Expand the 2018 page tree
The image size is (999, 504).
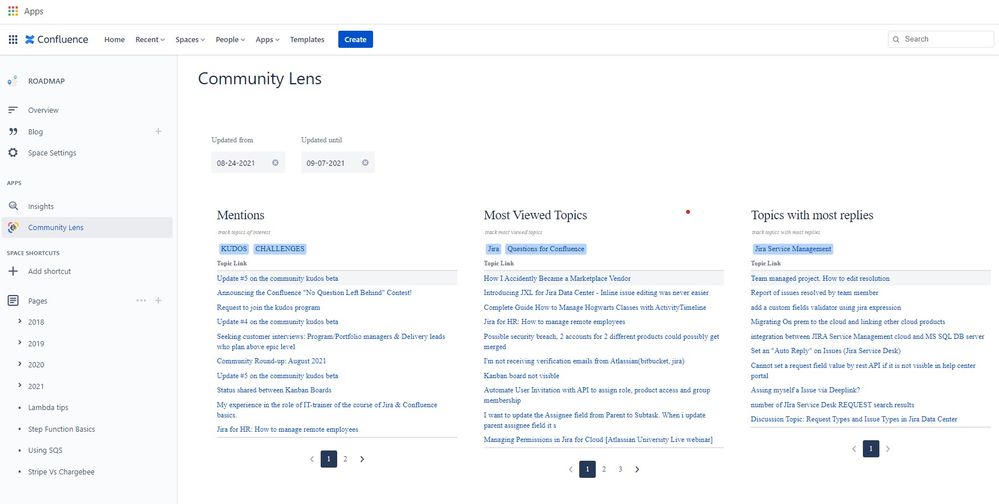(x=20, y=322)
